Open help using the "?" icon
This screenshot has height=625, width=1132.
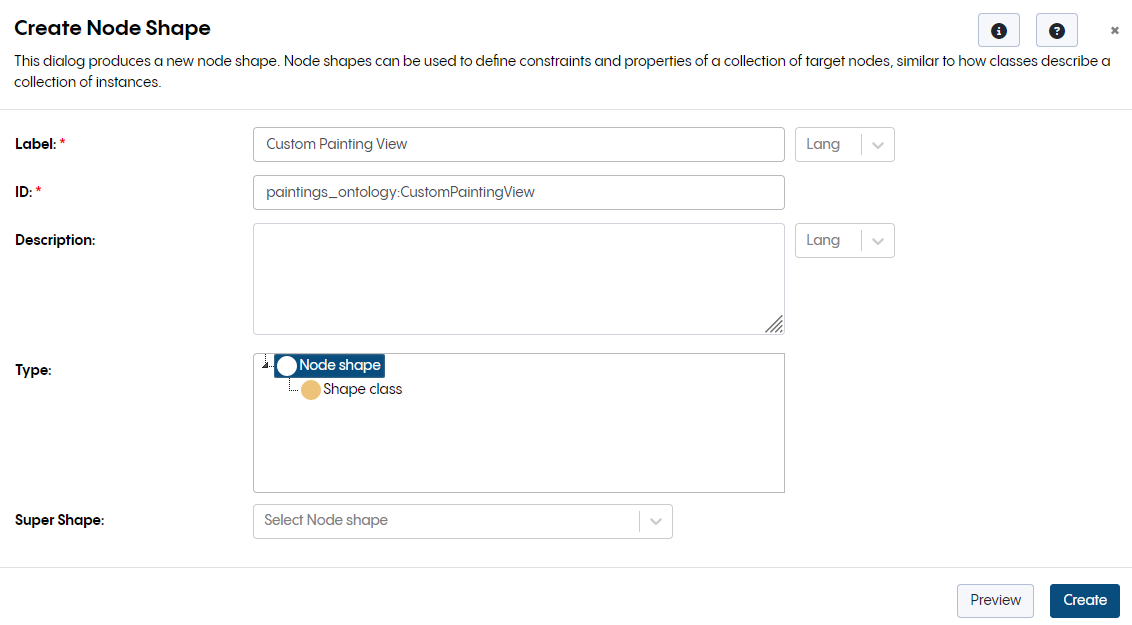click(1056, 30)
